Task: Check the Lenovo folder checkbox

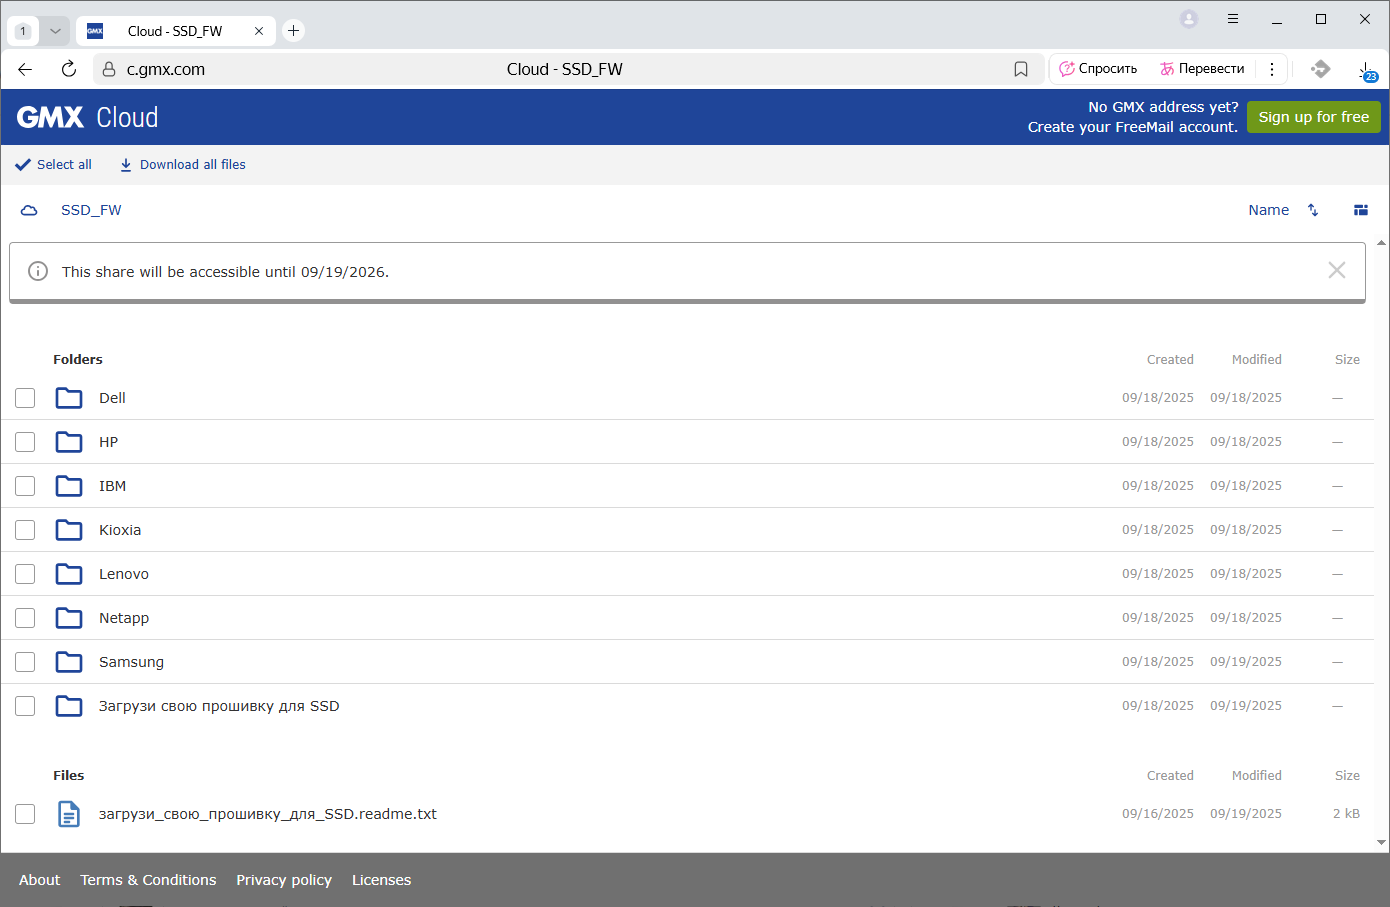Action: point(25,574)
